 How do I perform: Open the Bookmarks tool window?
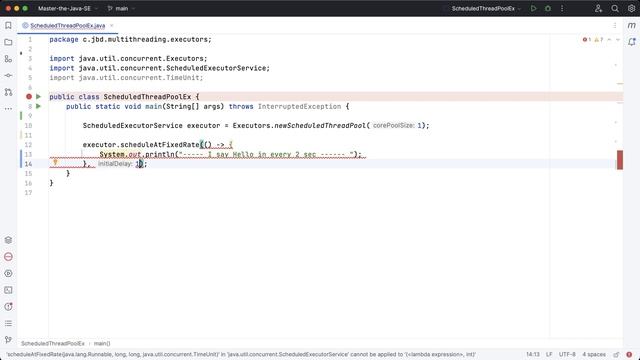click(8, 26)
